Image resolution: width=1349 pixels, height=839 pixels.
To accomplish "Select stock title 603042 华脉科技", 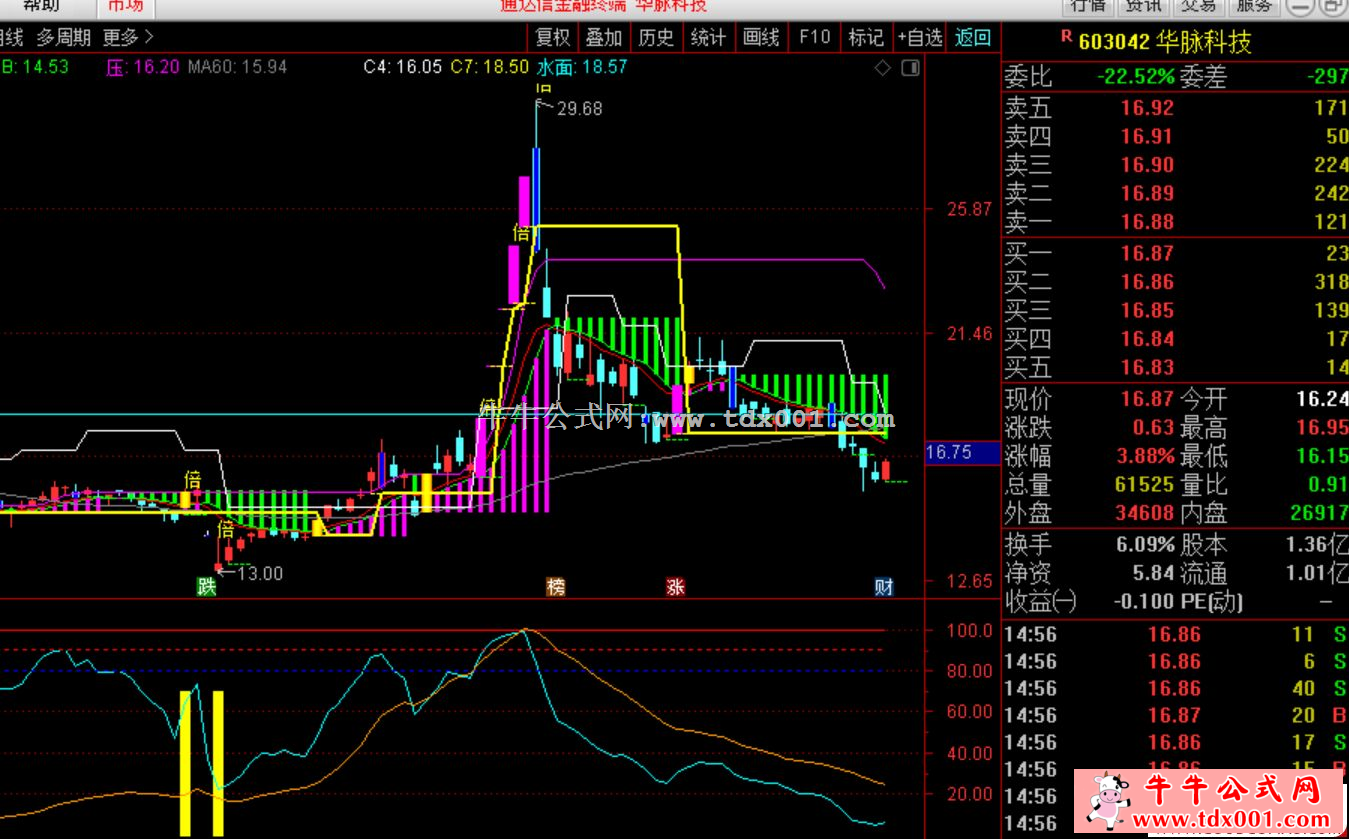I will click(x=1165, y=42).
